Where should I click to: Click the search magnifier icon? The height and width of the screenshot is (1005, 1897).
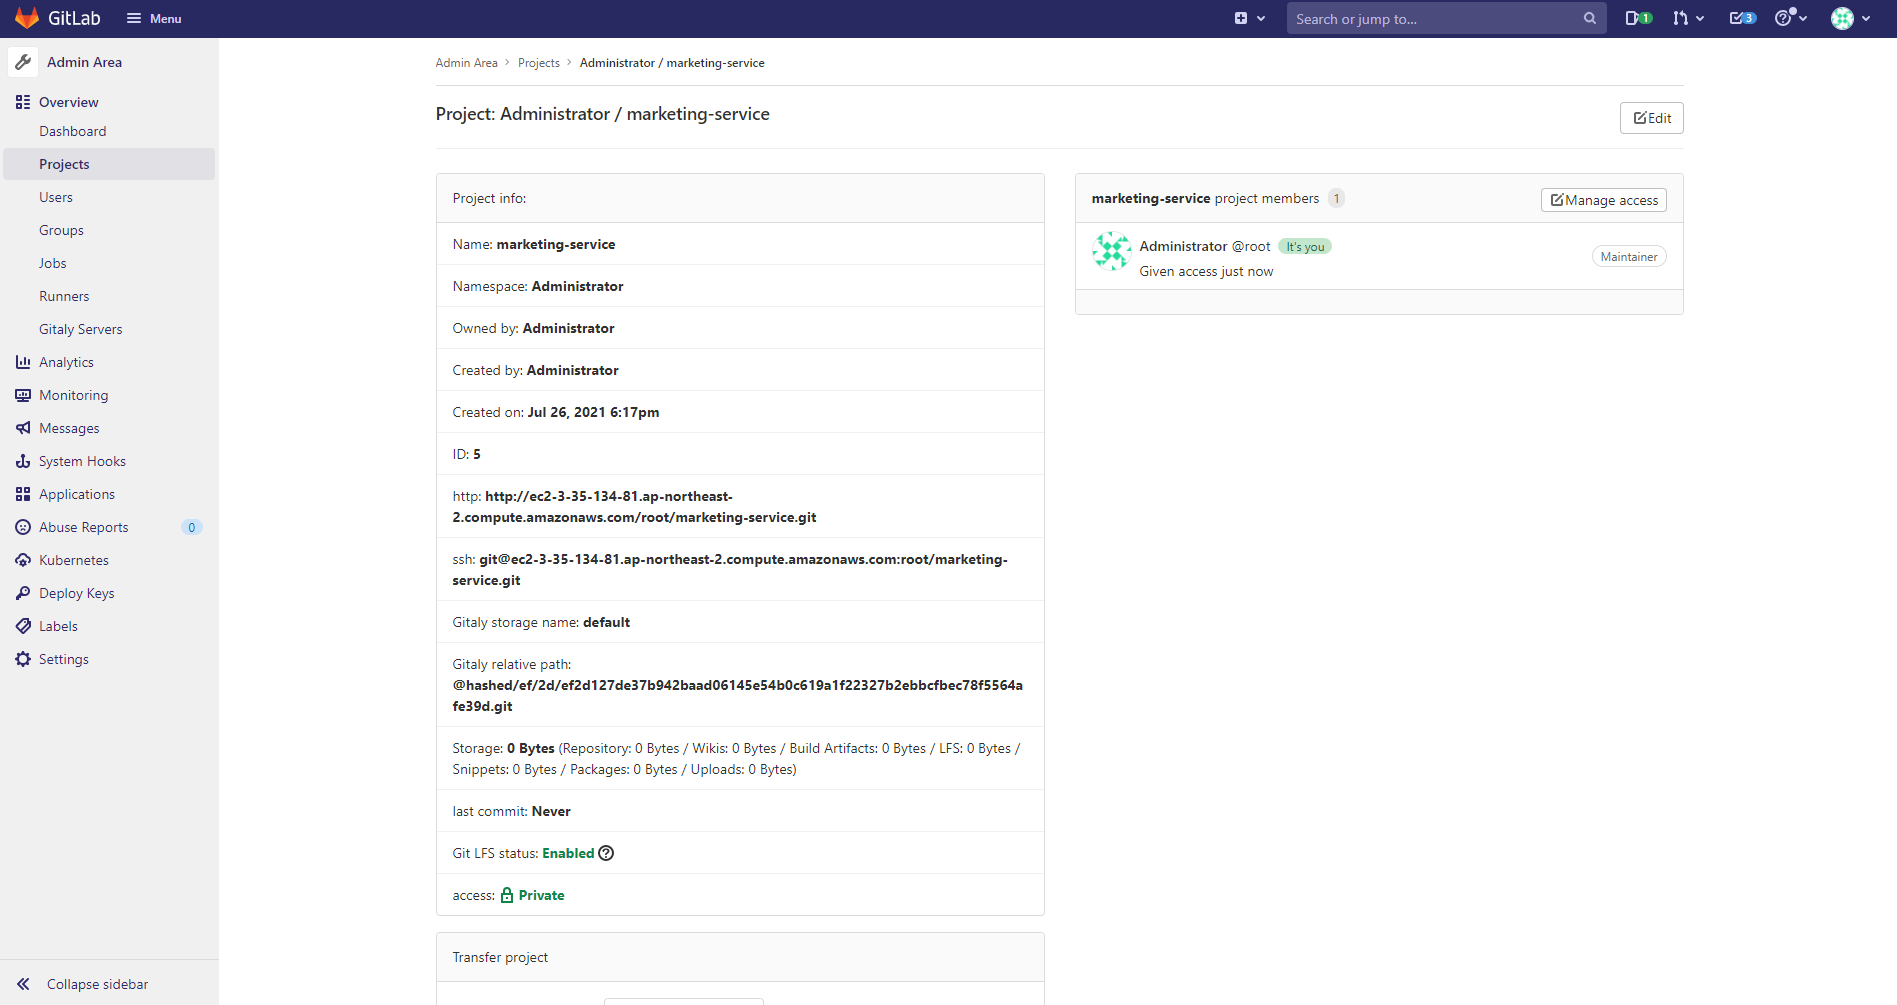pyautogui.click(x=1589, y=18)
